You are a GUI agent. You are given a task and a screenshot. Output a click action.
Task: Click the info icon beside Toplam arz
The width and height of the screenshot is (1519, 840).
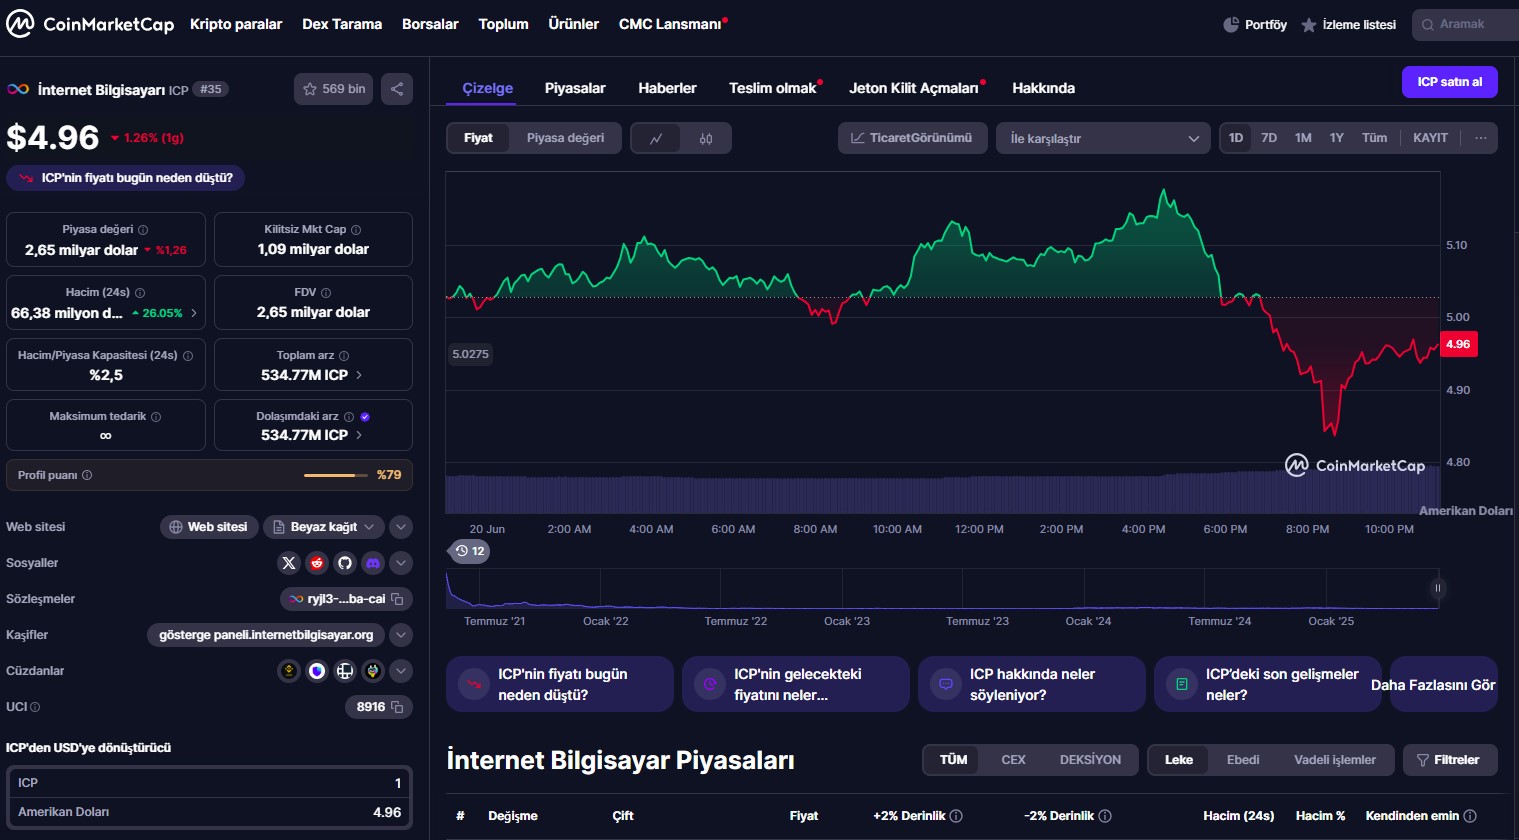click(344, 356)
